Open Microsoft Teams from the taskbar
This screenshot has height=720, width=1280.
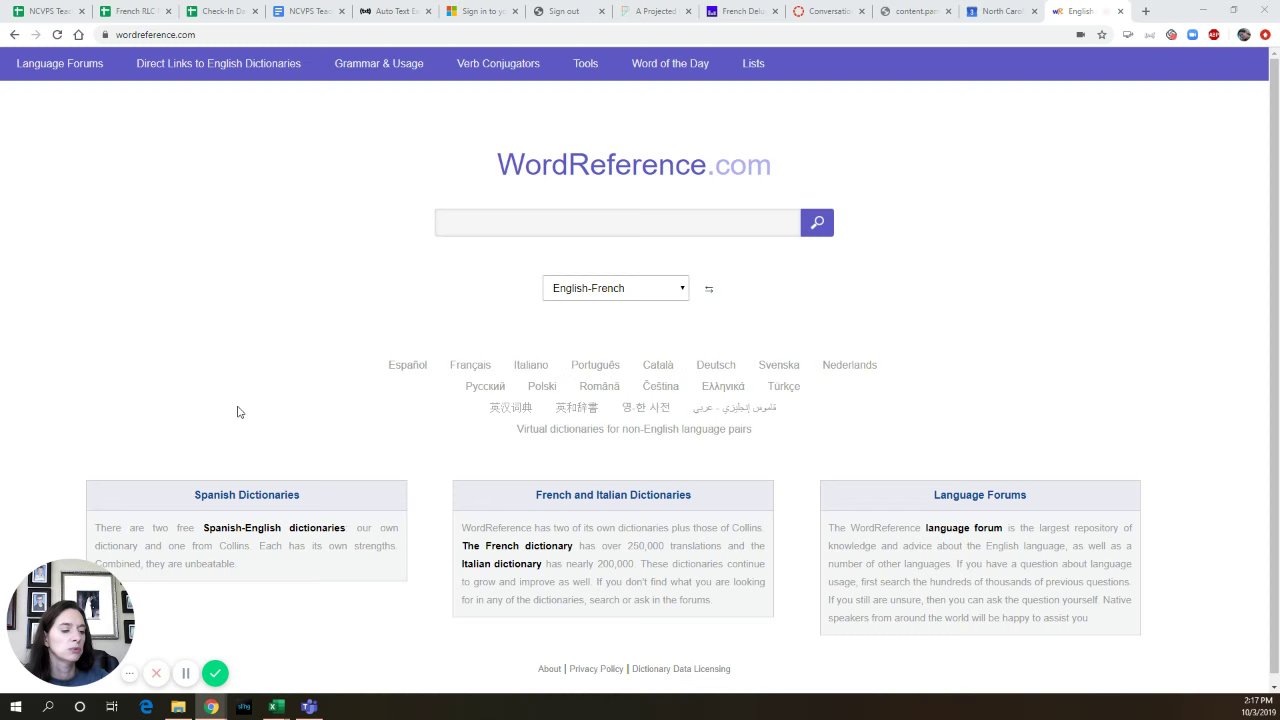click(x=308, y=707)
